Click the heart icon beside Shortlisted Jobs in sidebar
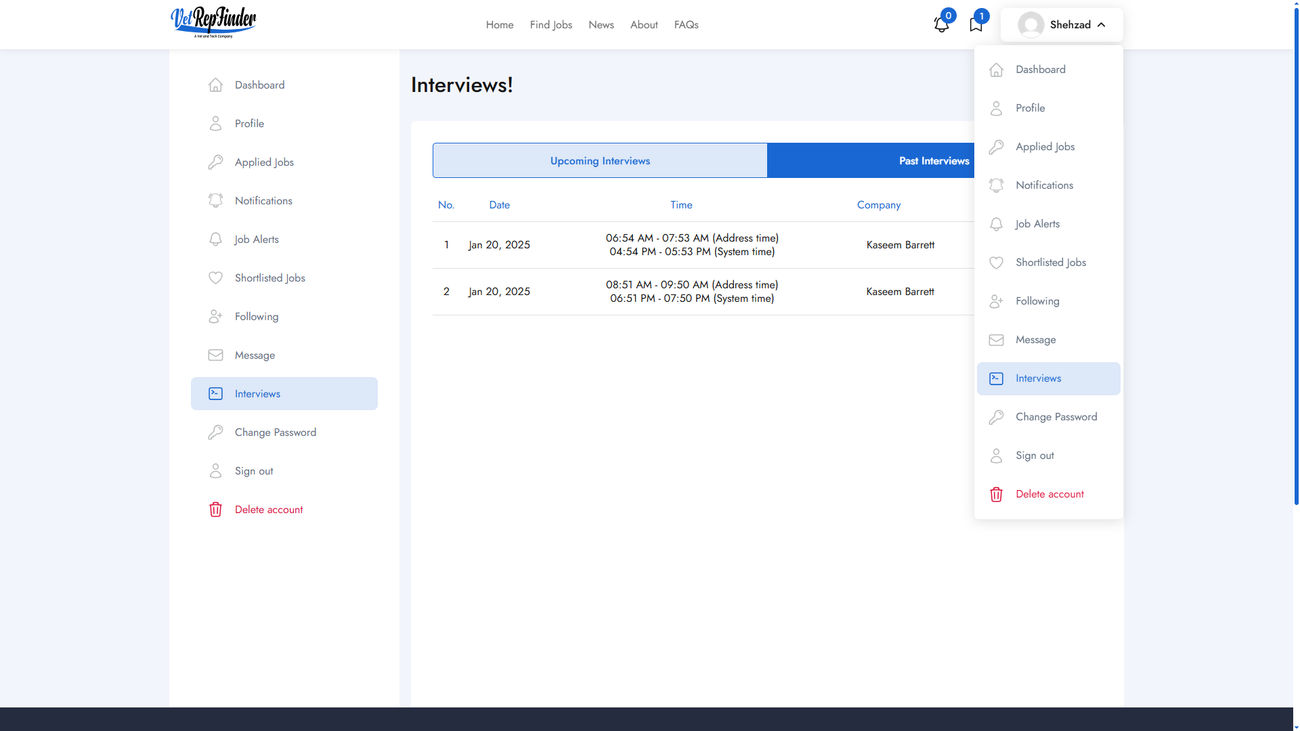This screenshot has width=1300, height=731. tap(215, 278)
